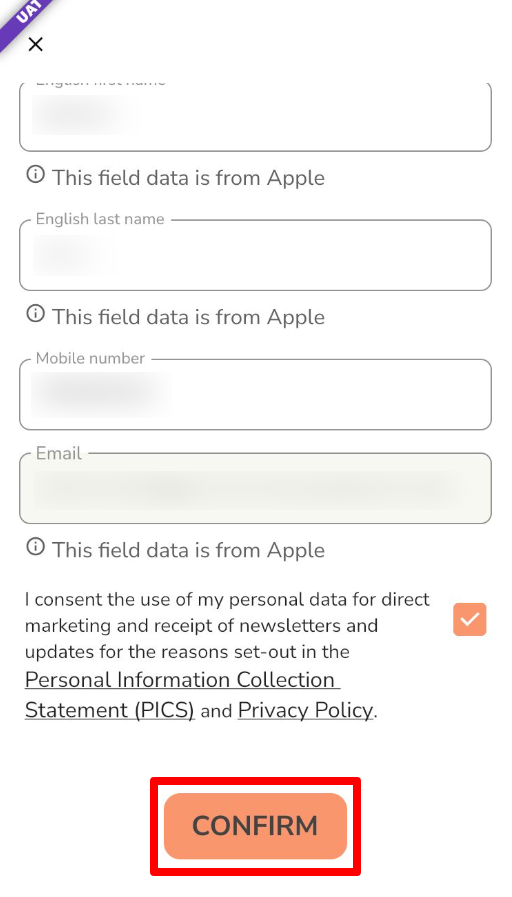Close the form with the X icon
512x897 pixels.
click(x=35, y=44)
